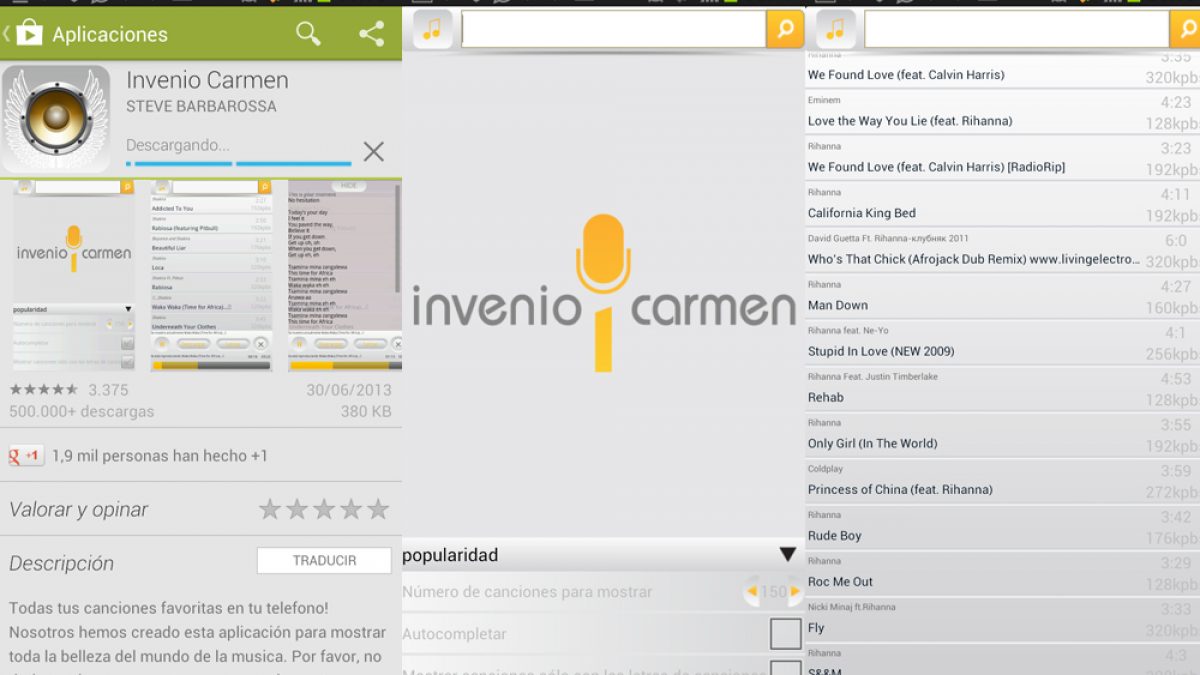Image resolution: width=1200 pixels, height=675 pixels.
Task: Rate the app five stars
Action: (x=377, y=509)
